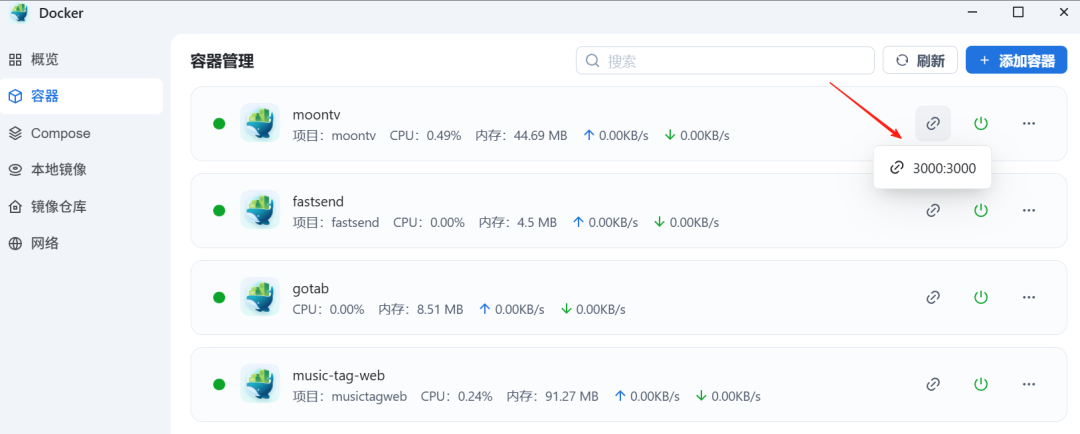Open the 本地镜像 local images section
This screenshot has width=1080, height=434.
81,169
